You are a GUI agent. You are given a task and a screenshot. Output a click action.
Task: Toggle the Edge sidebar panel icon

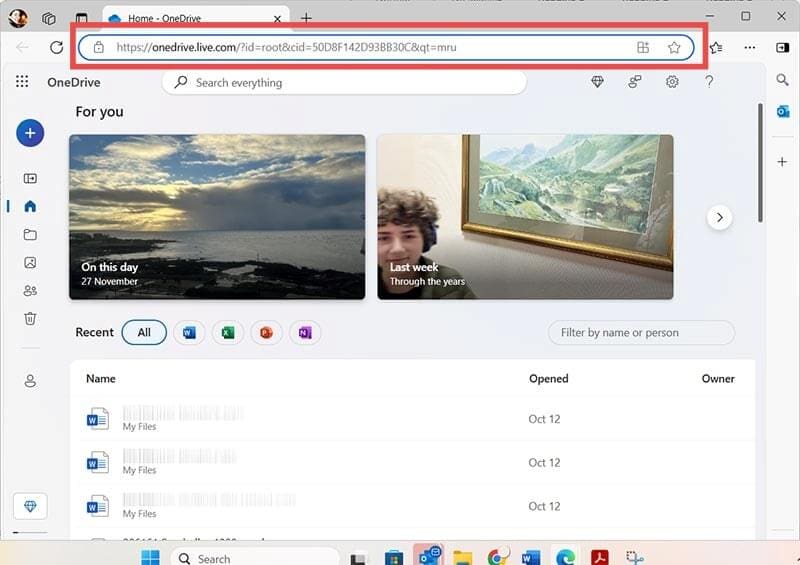click(782, 47)
